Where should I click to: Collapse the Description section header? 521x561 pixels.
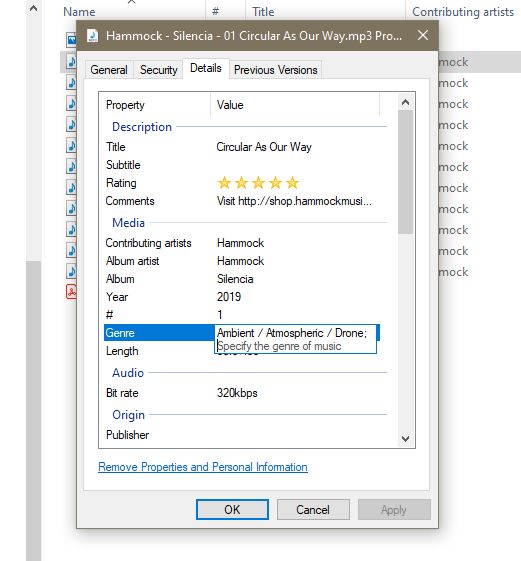point(142,127)
